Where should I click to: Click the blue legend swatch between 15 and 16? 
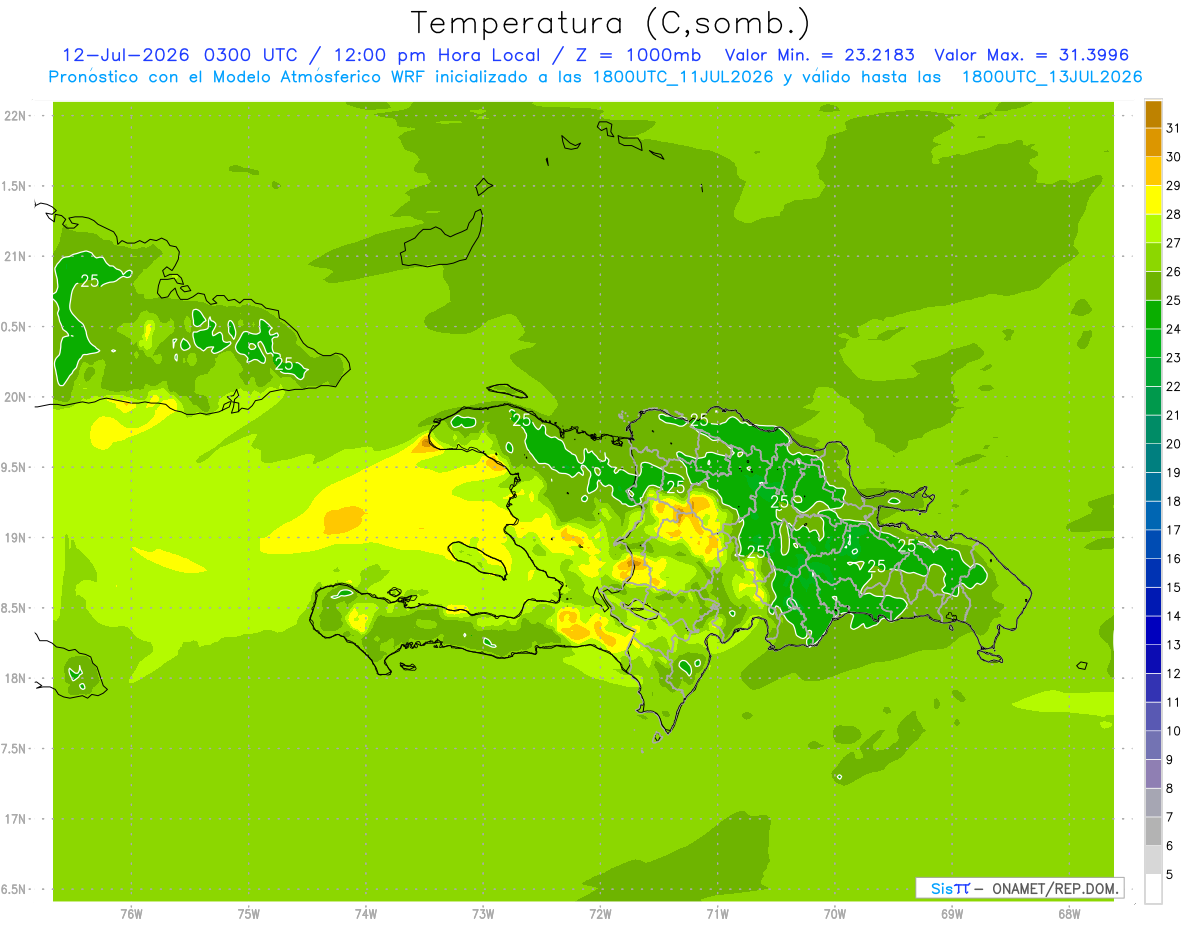click(x=1153, y=573)
